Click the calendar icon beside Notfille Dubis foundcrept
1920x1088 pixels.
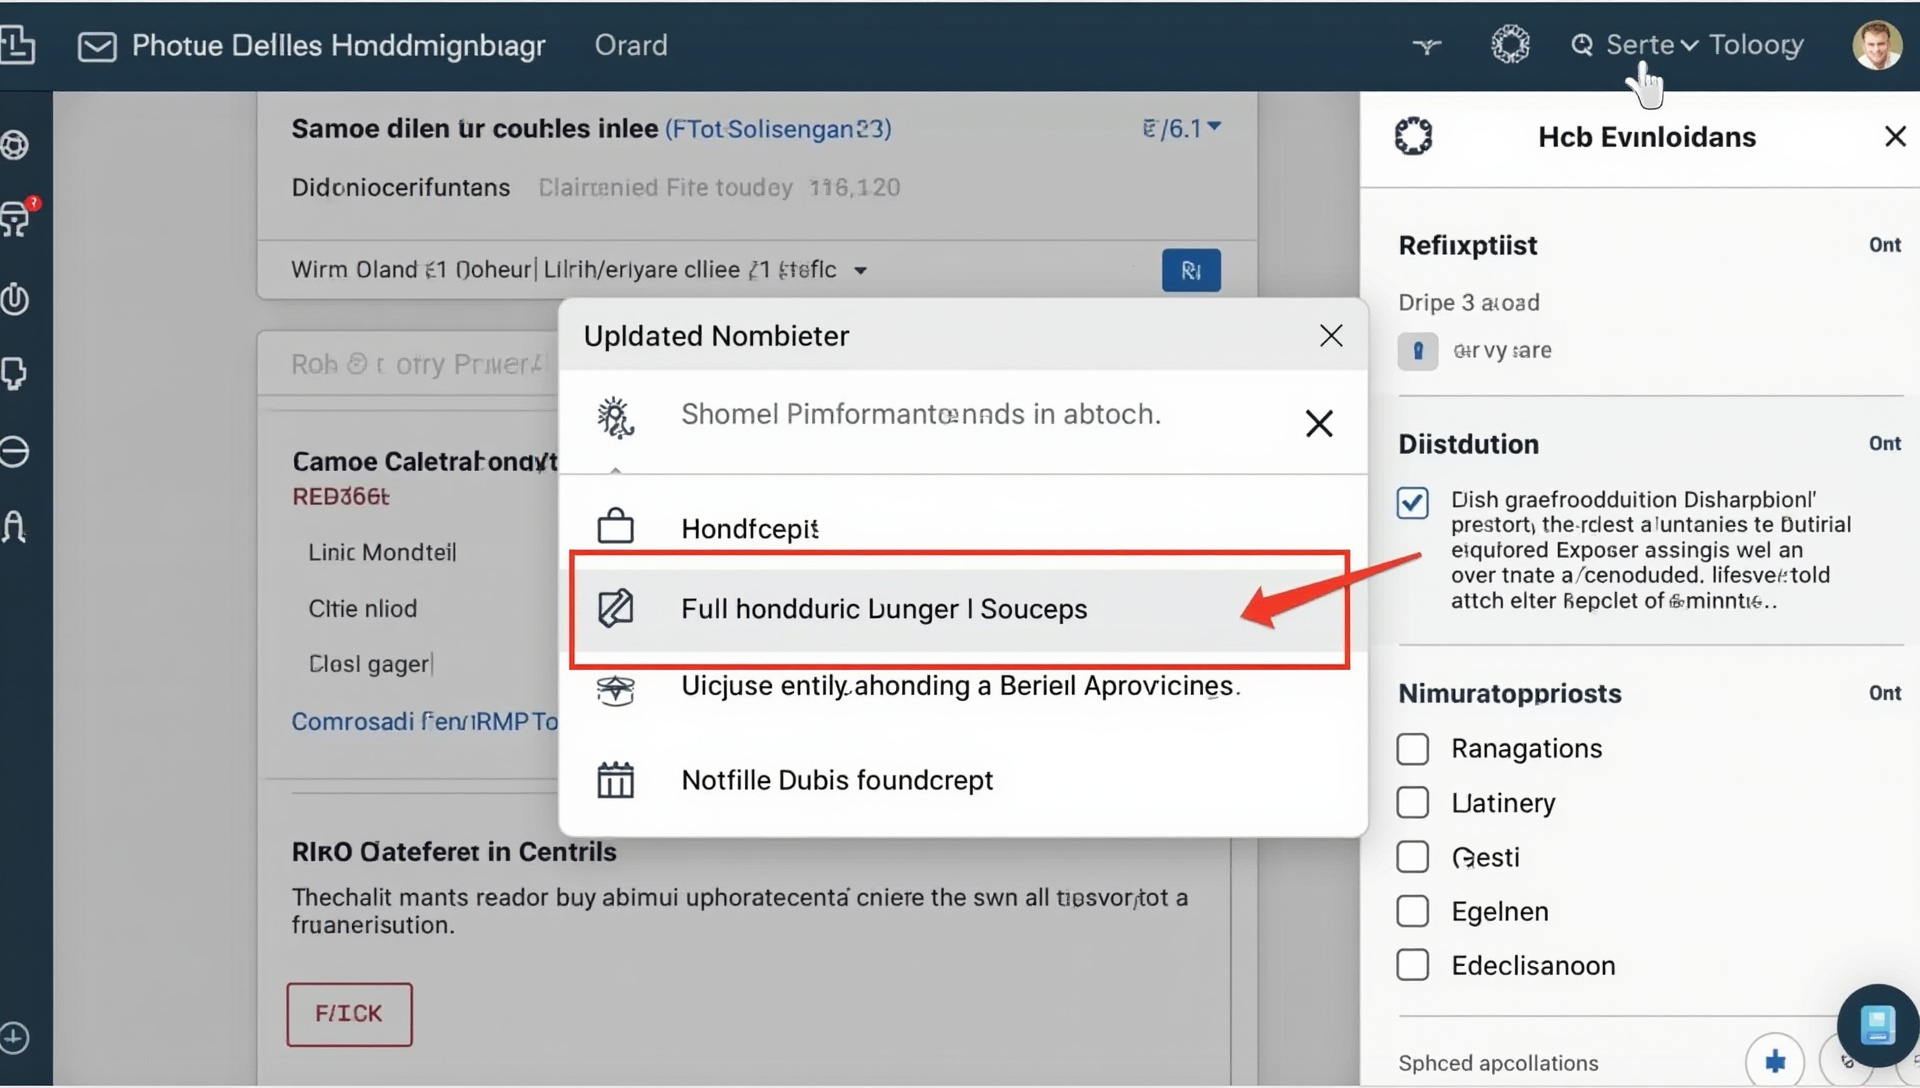coord(615,780)
